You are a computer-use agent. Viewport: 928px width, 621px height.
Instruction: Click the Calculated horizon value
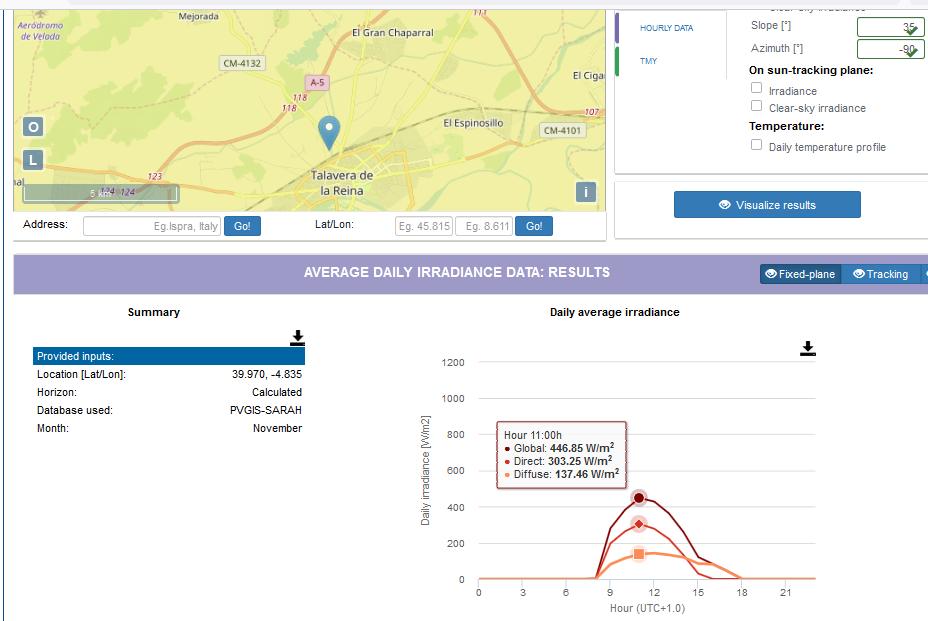tap(277, 392)
